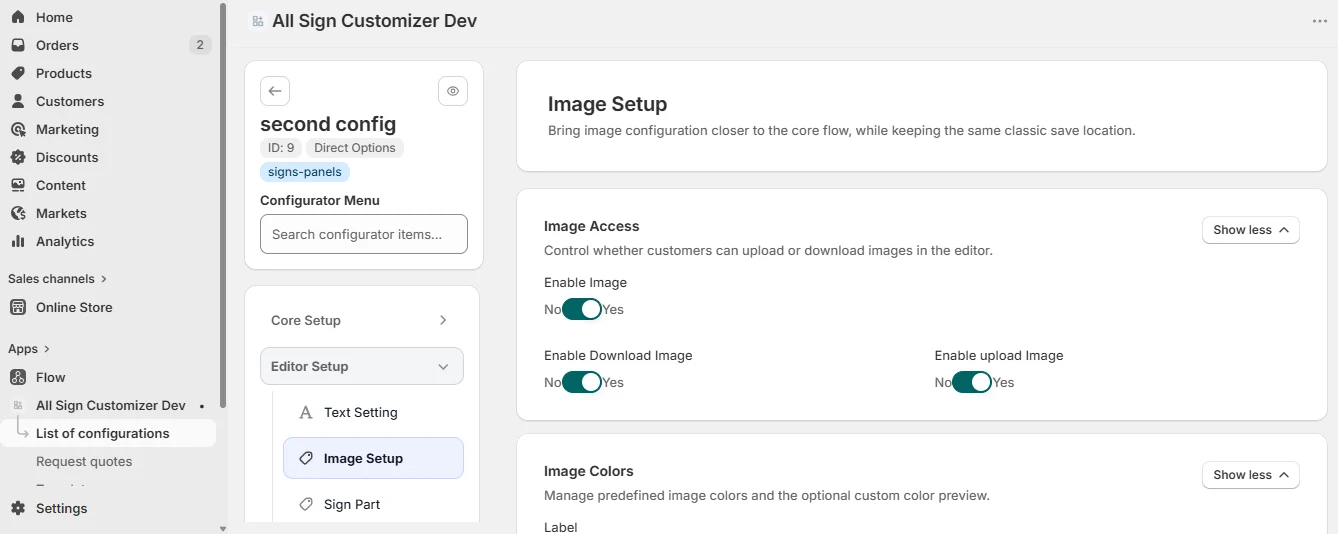The width and height of the screenshot is (1338, 534).
Task: Click the Marketing target icon
Action: (x=17, y=129)
